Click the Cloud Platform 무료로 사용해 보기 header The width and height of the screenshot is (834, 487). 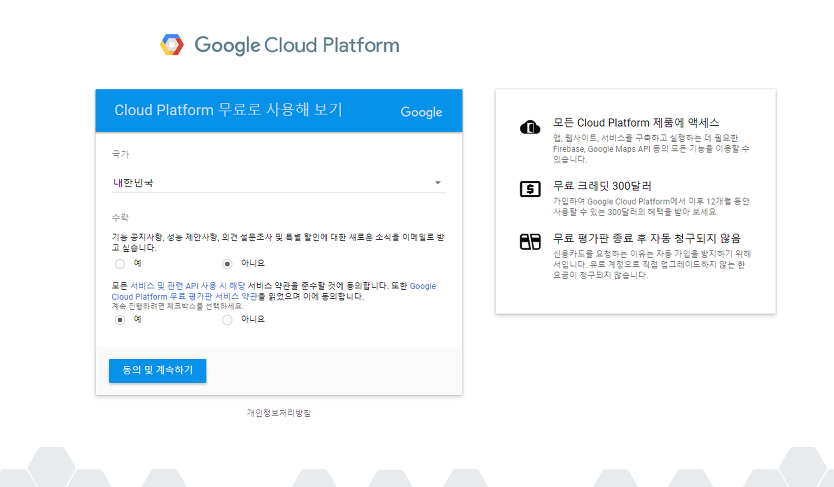click(228, 110)
